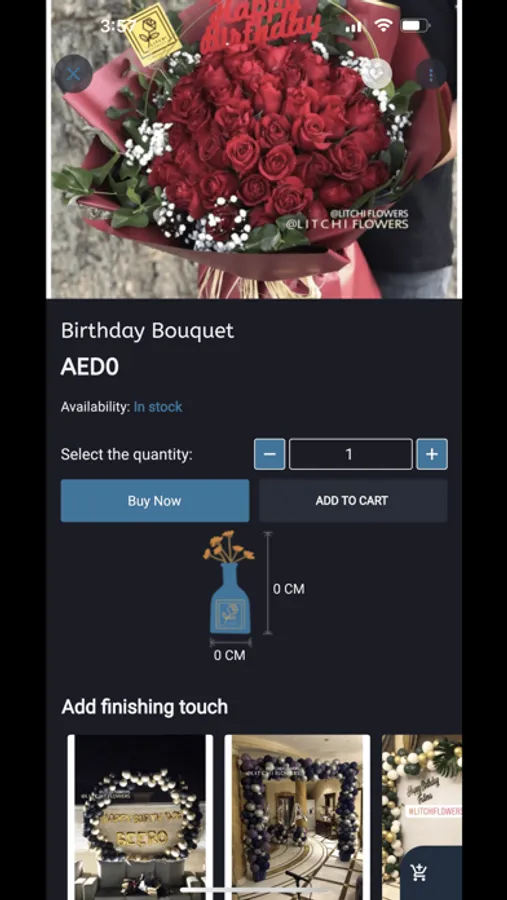Increase quantity with the plus button

coord(432,454)
